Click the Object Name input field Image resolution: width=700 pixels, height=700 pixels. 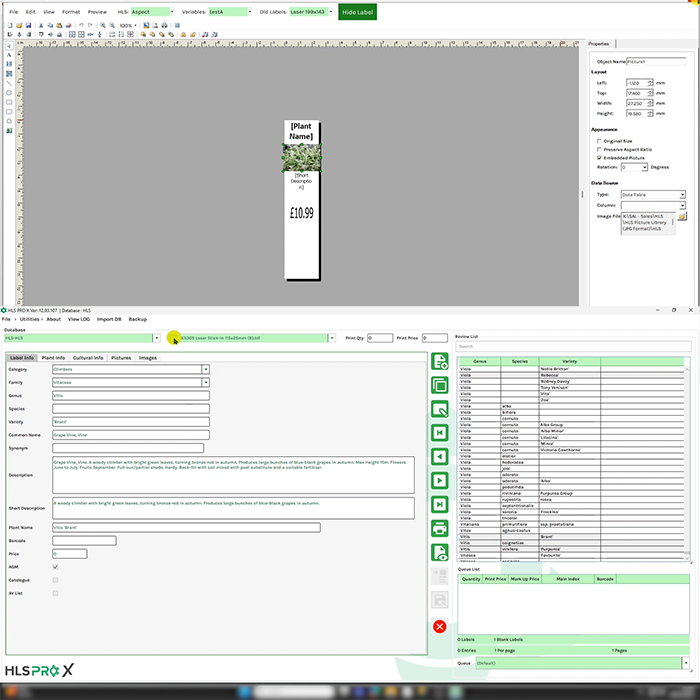point(656,62)
